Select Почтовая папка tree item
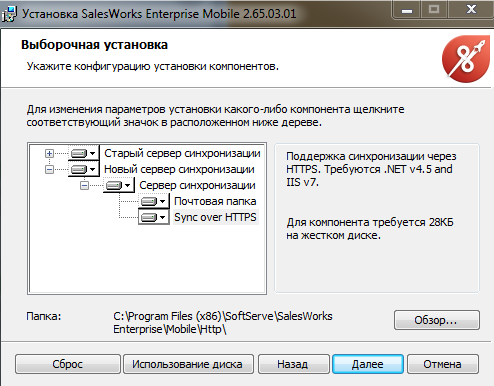The image size is (494, 386). (x=215, y=201)
